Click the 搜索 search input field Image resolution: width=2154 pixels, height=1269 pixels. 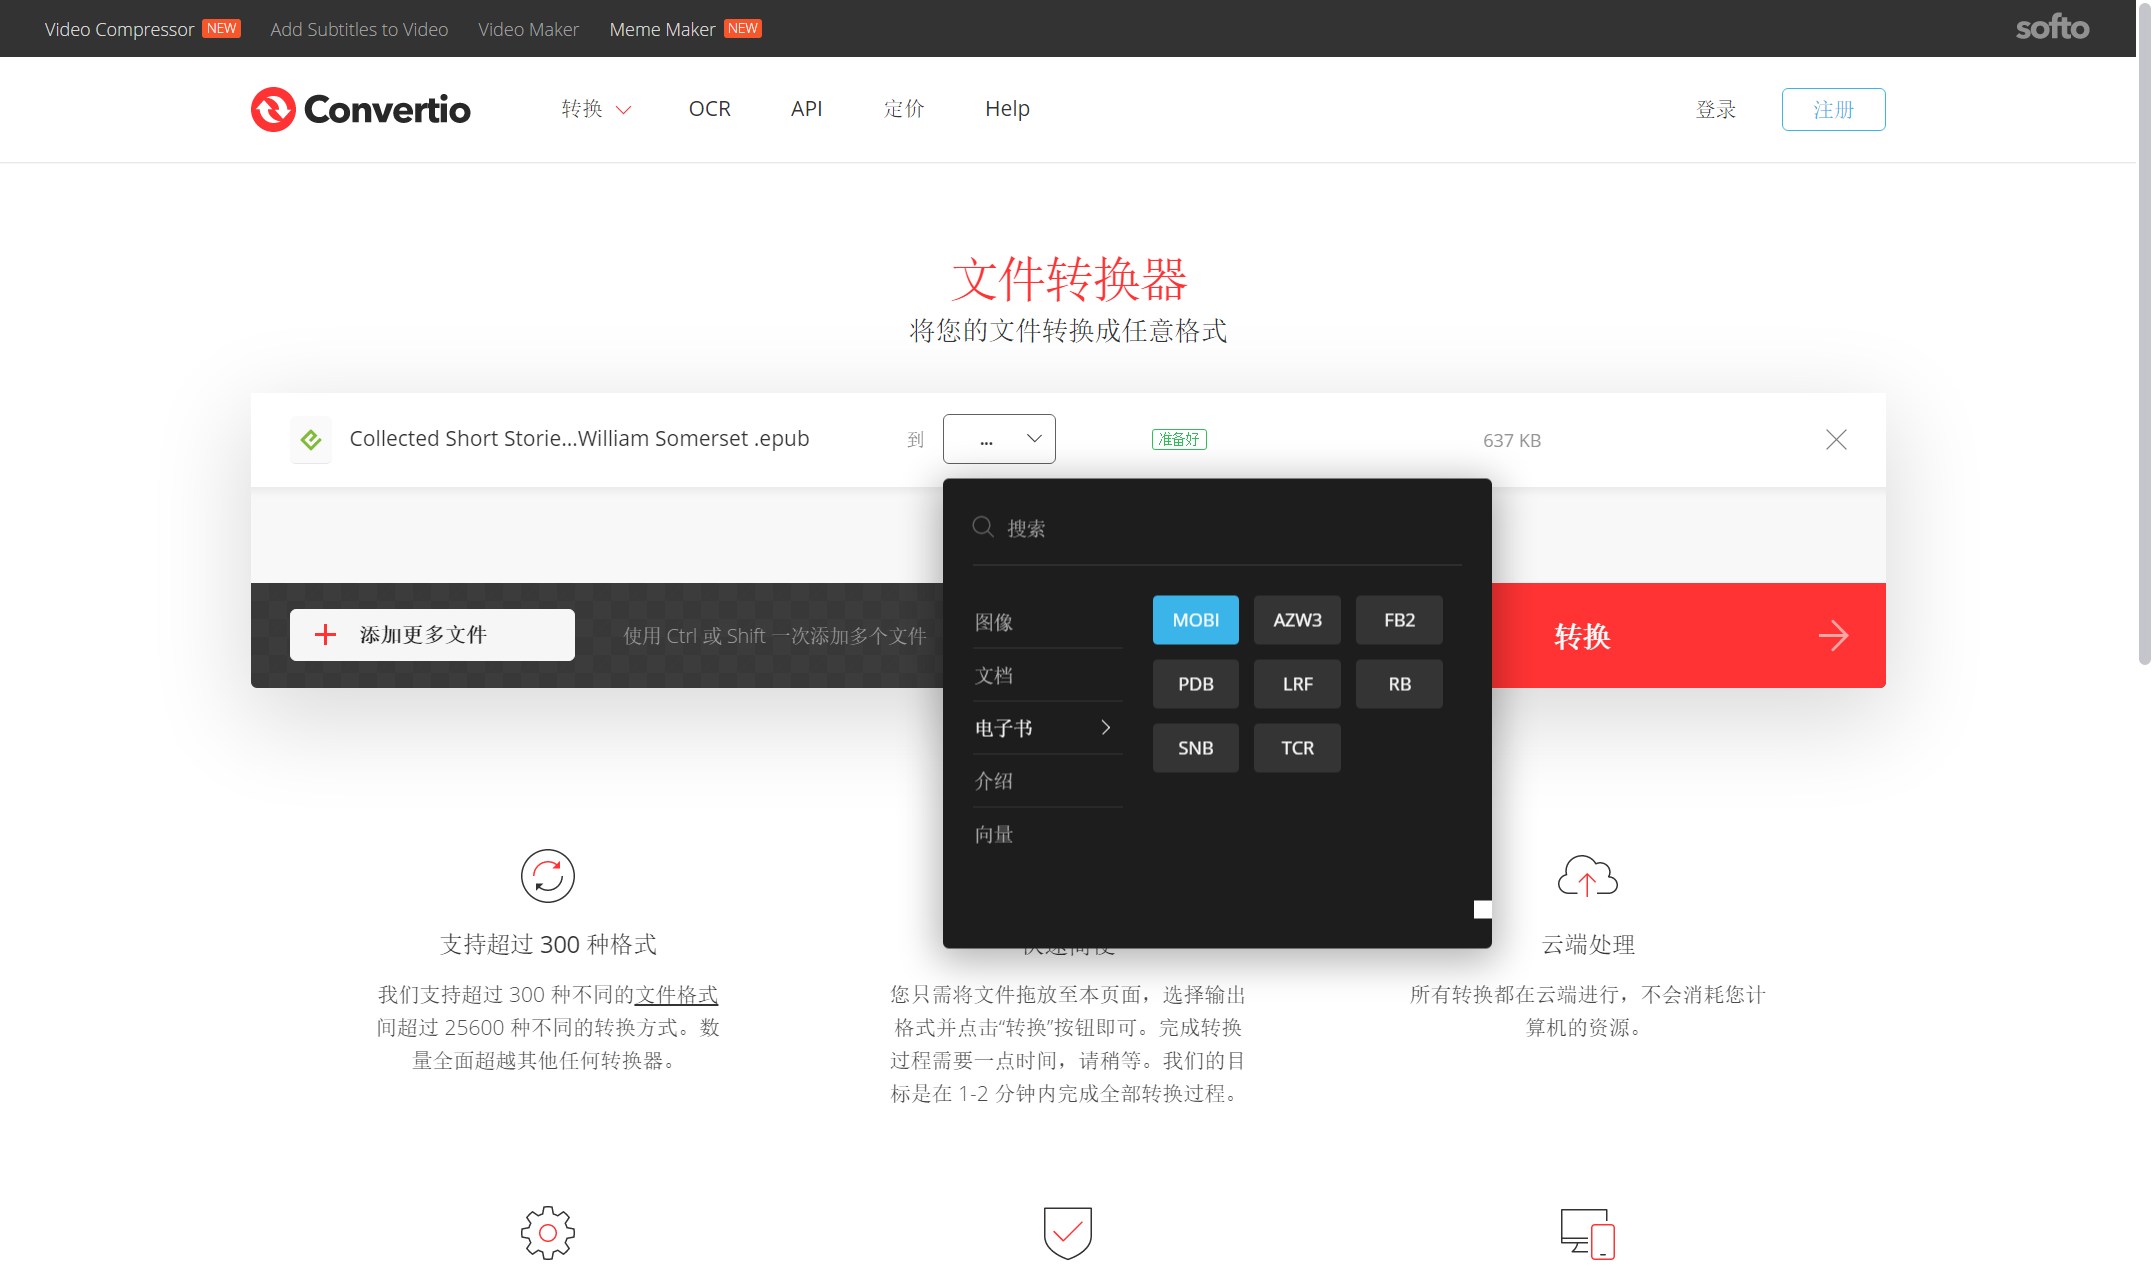[x=1100, y=527]
